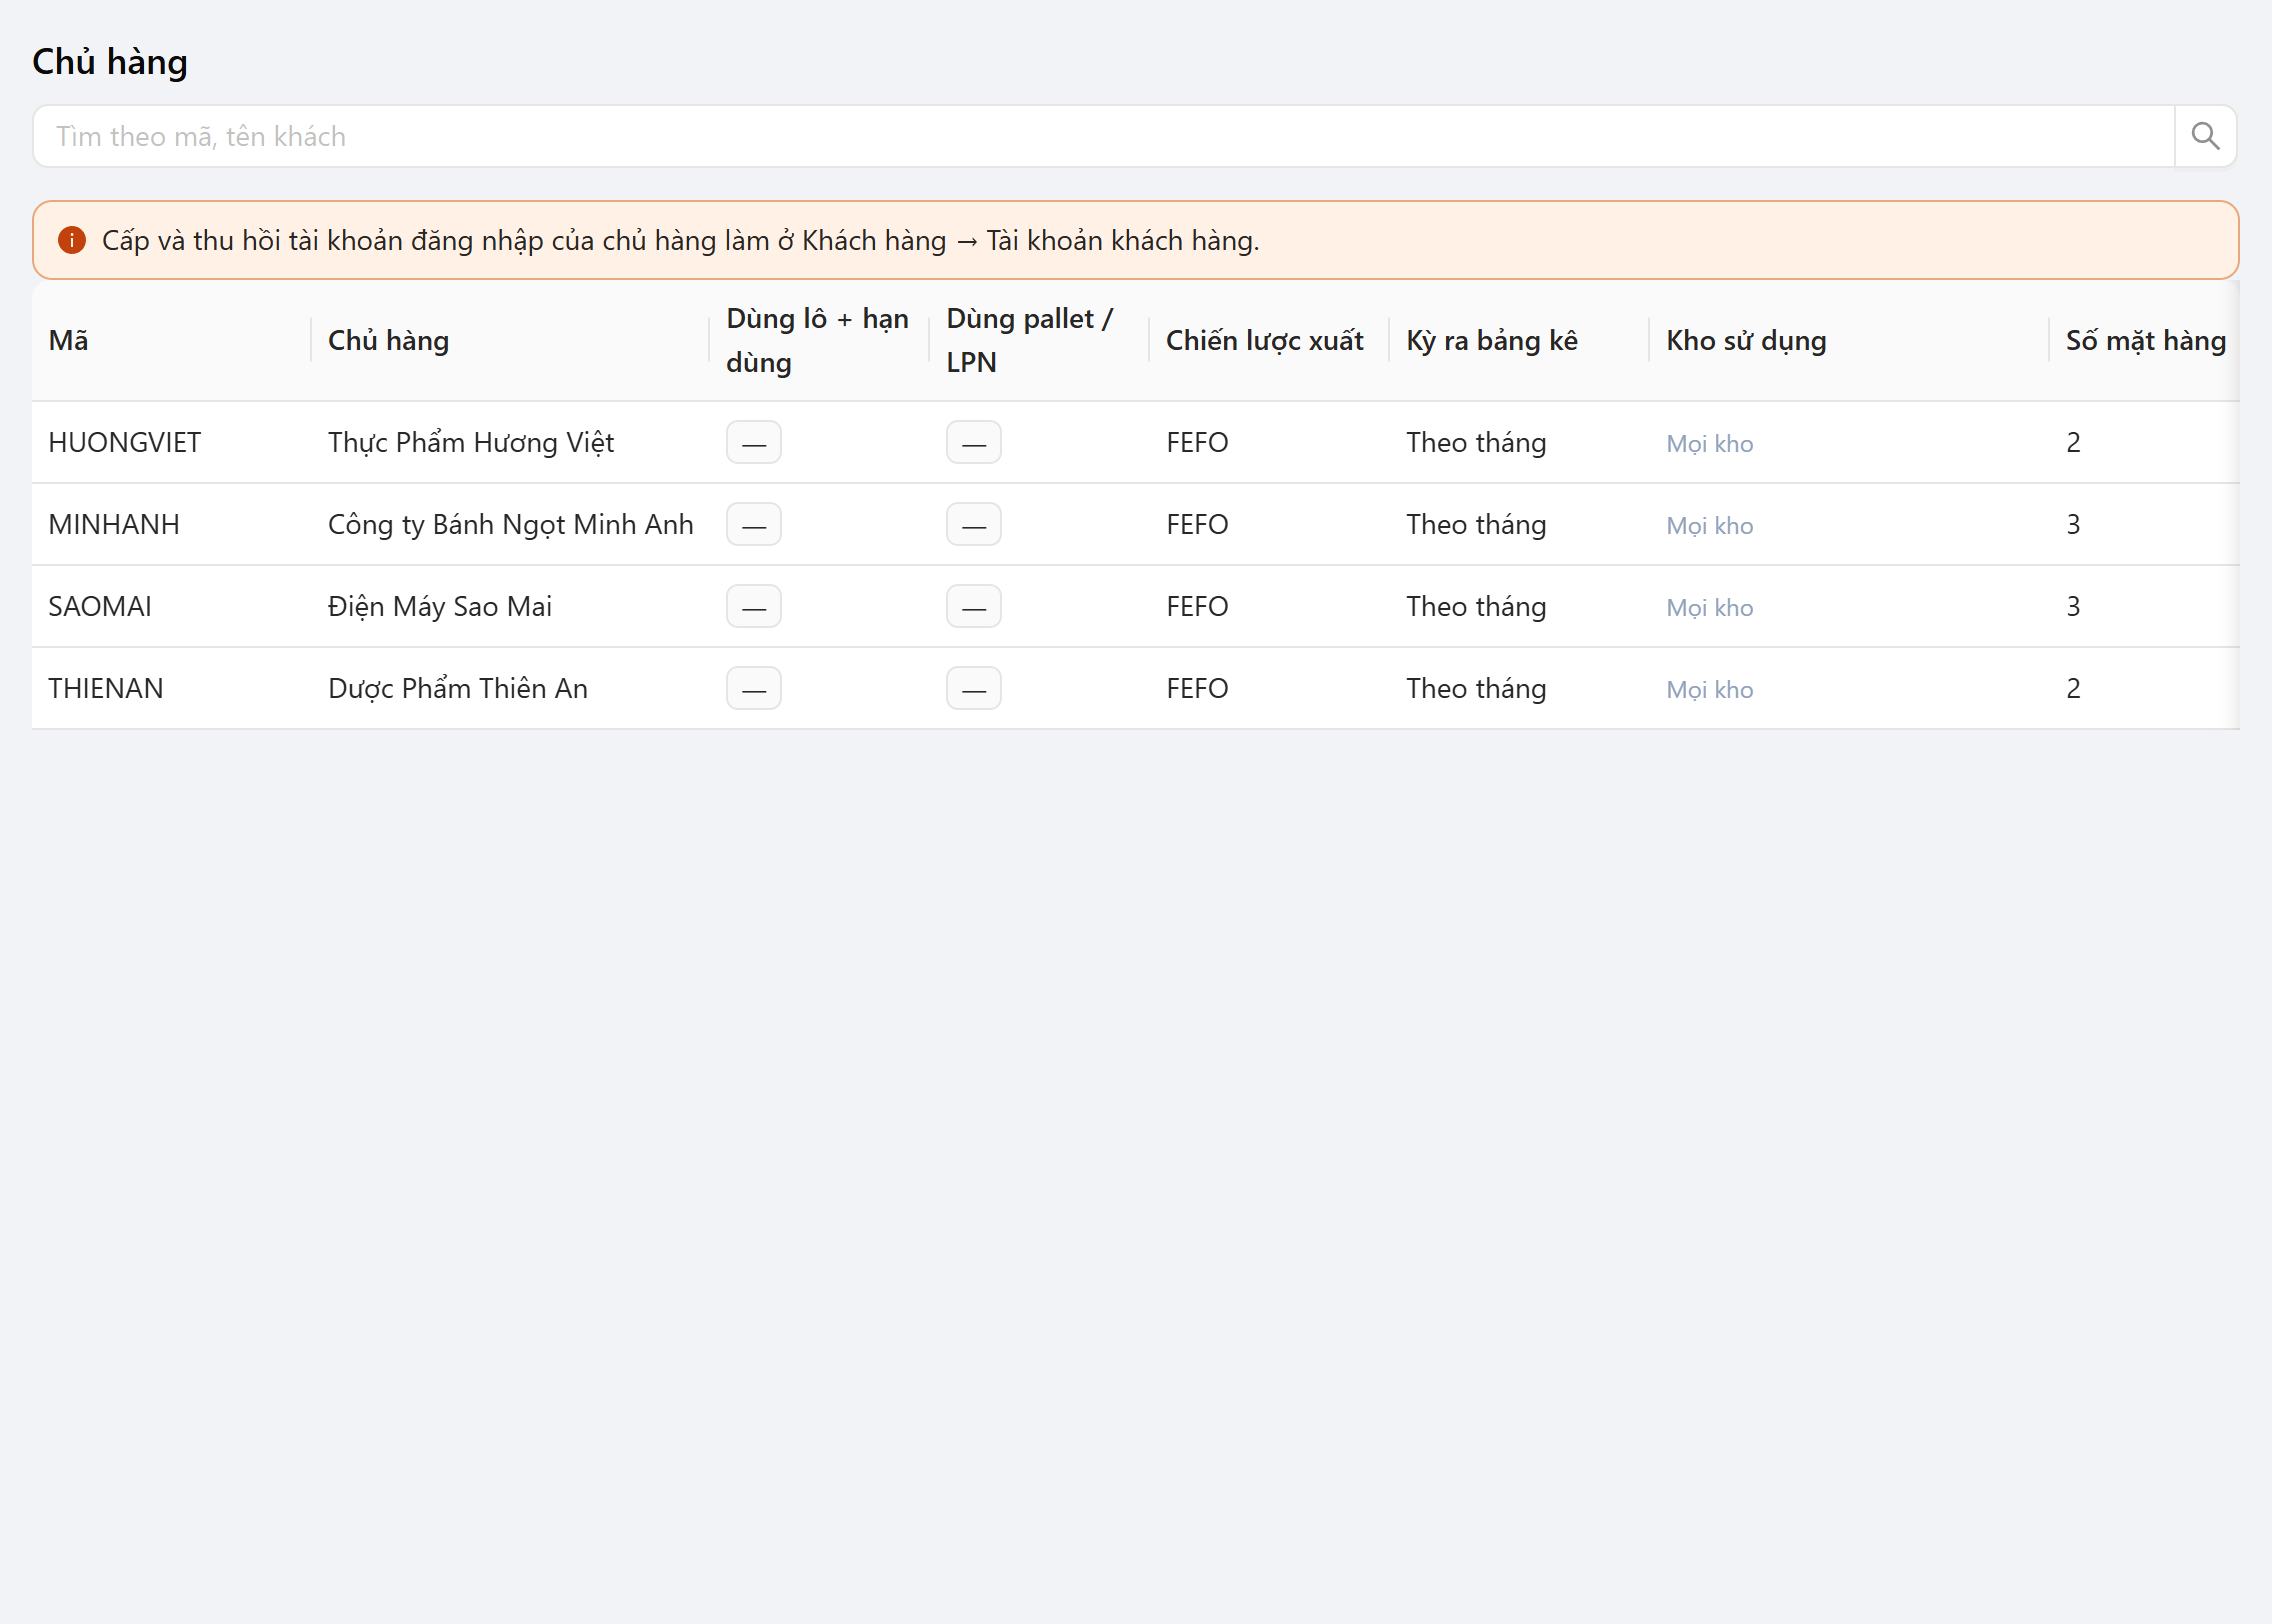Toggle 'Dùng pallet / LPN' for HUONGVIET
The width and height of the screenshot is (2272, 1624).
point(974,442)
